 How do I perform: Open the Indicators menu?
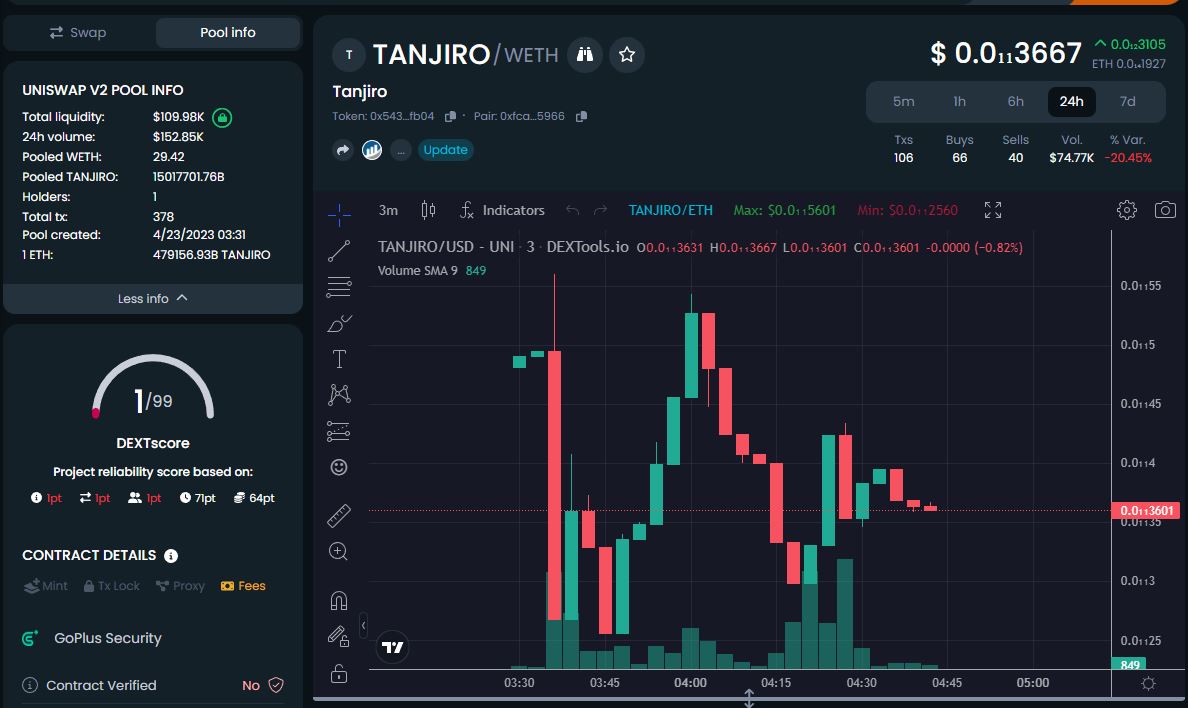[502, 210]
